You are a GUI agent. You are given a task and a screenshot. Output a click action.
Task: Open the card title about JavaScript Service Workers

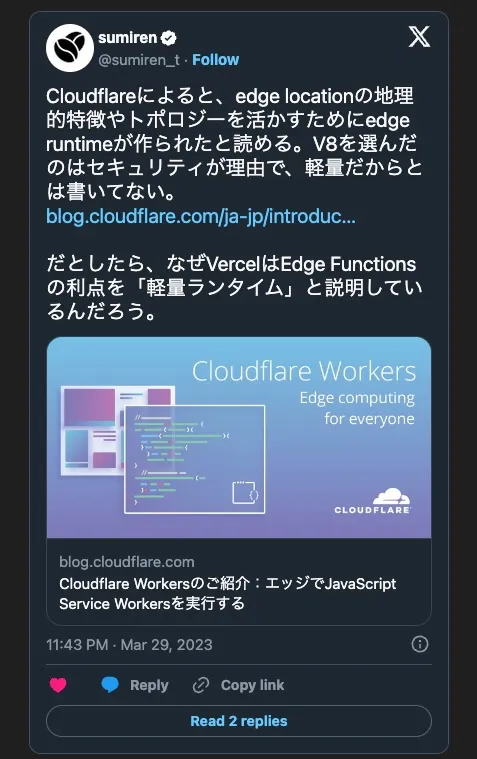point(228,593)
